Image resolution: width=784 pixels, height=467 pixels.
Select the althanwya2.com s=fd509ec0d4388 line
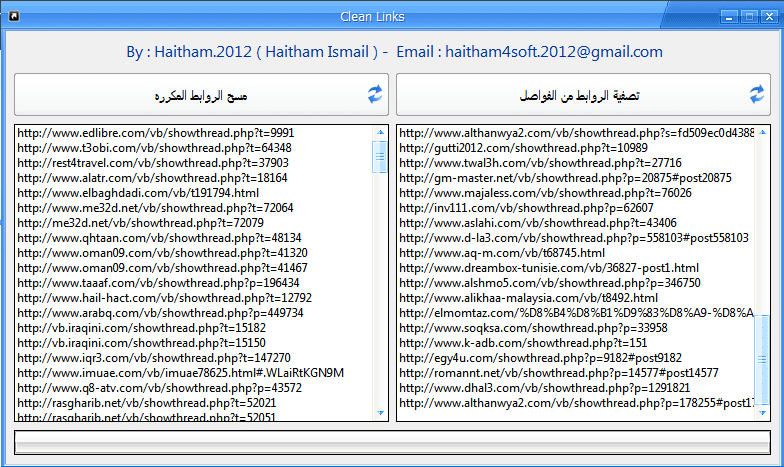tap(576, 133)
